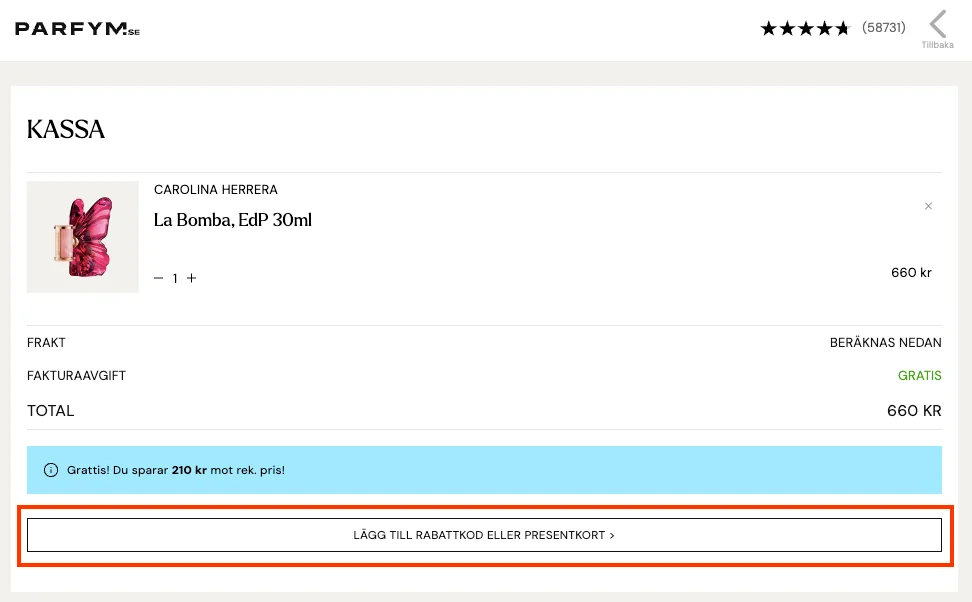Decrease La Bomba quantity with minus icon
This screenshot has width=972, height=602.
pyautogui.click(x=159, y=278)
